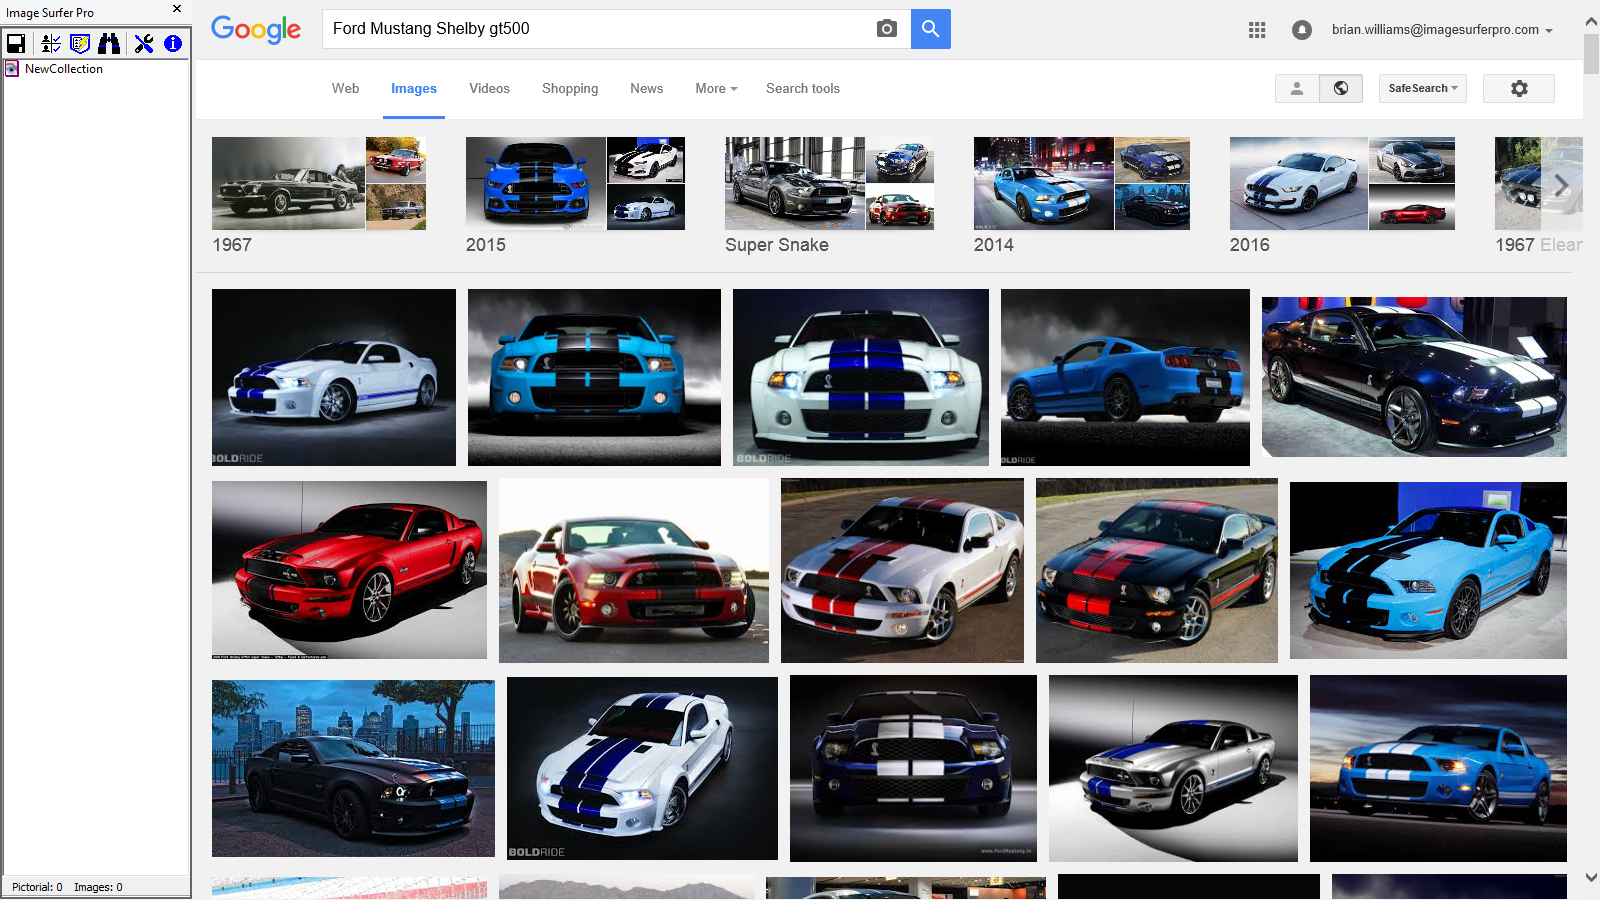This screenshot has height=900, width=1600.
Task: Open black Mustang with city skyline backdrop
Action: click(x=353, y=768)
